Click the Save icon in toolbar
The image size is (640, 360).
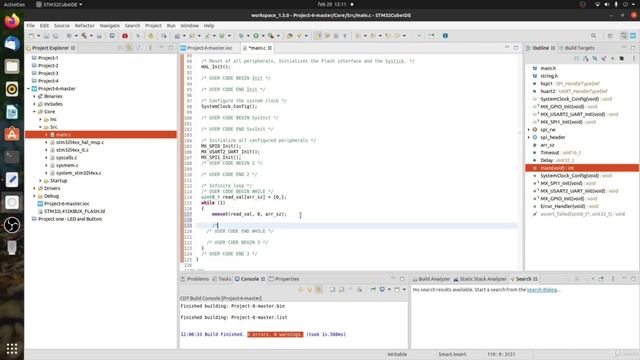[x=47, y=36]
